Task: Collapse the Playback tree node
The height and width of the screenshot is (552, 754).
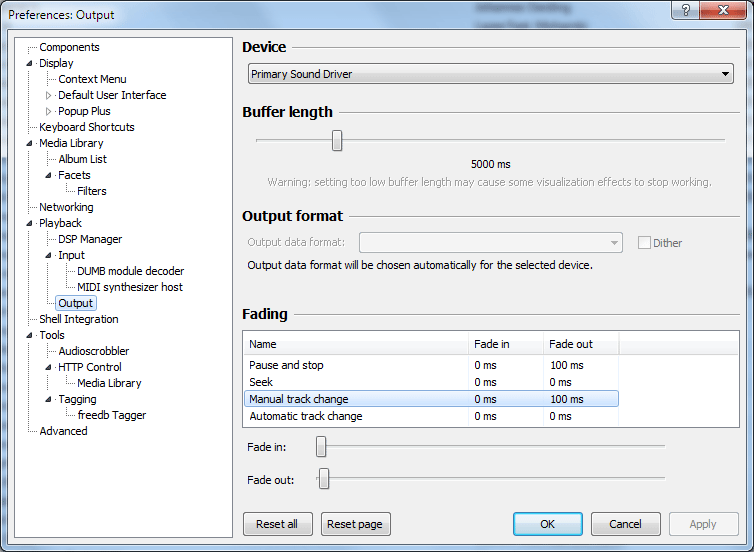Action: (30, 223)
